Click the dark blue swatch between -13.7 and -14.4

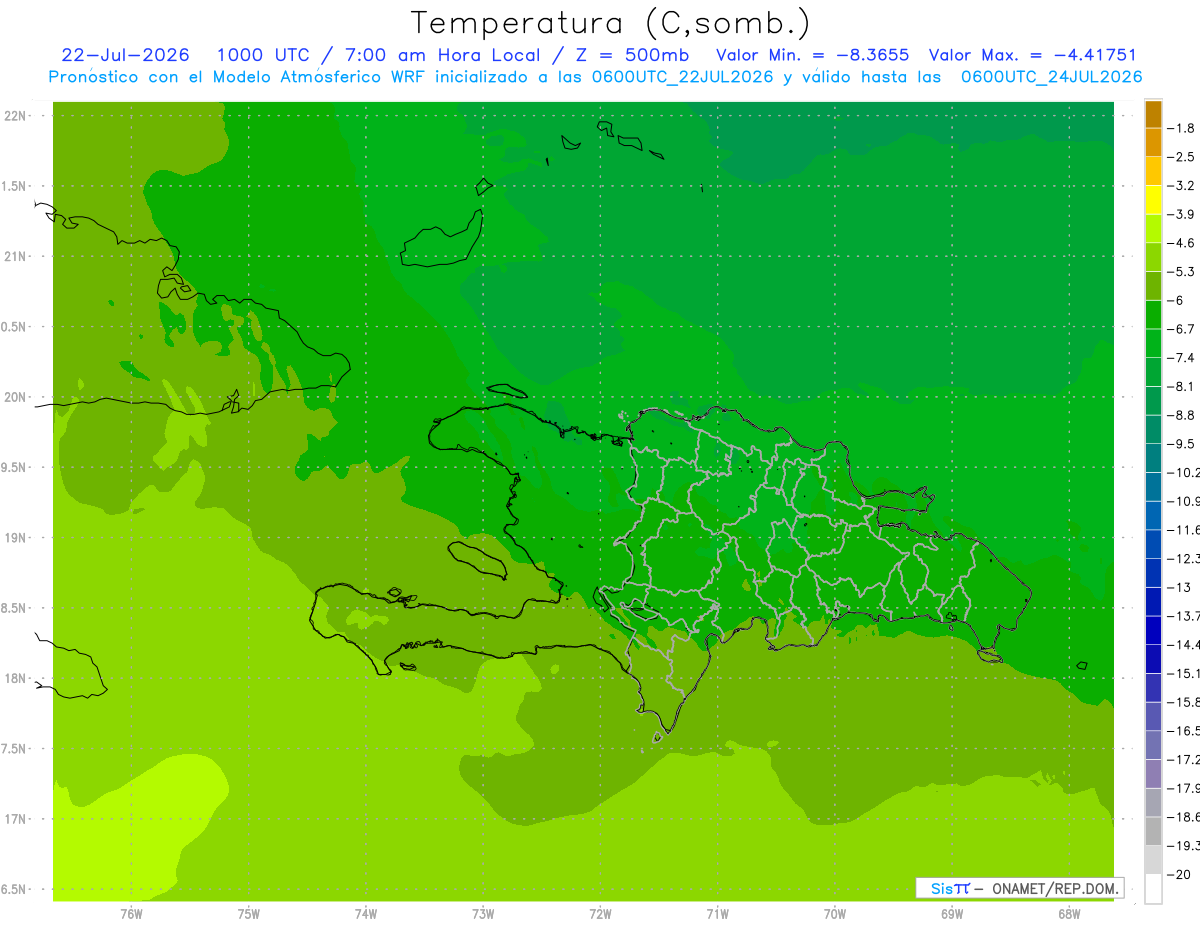pos(1153,630)
